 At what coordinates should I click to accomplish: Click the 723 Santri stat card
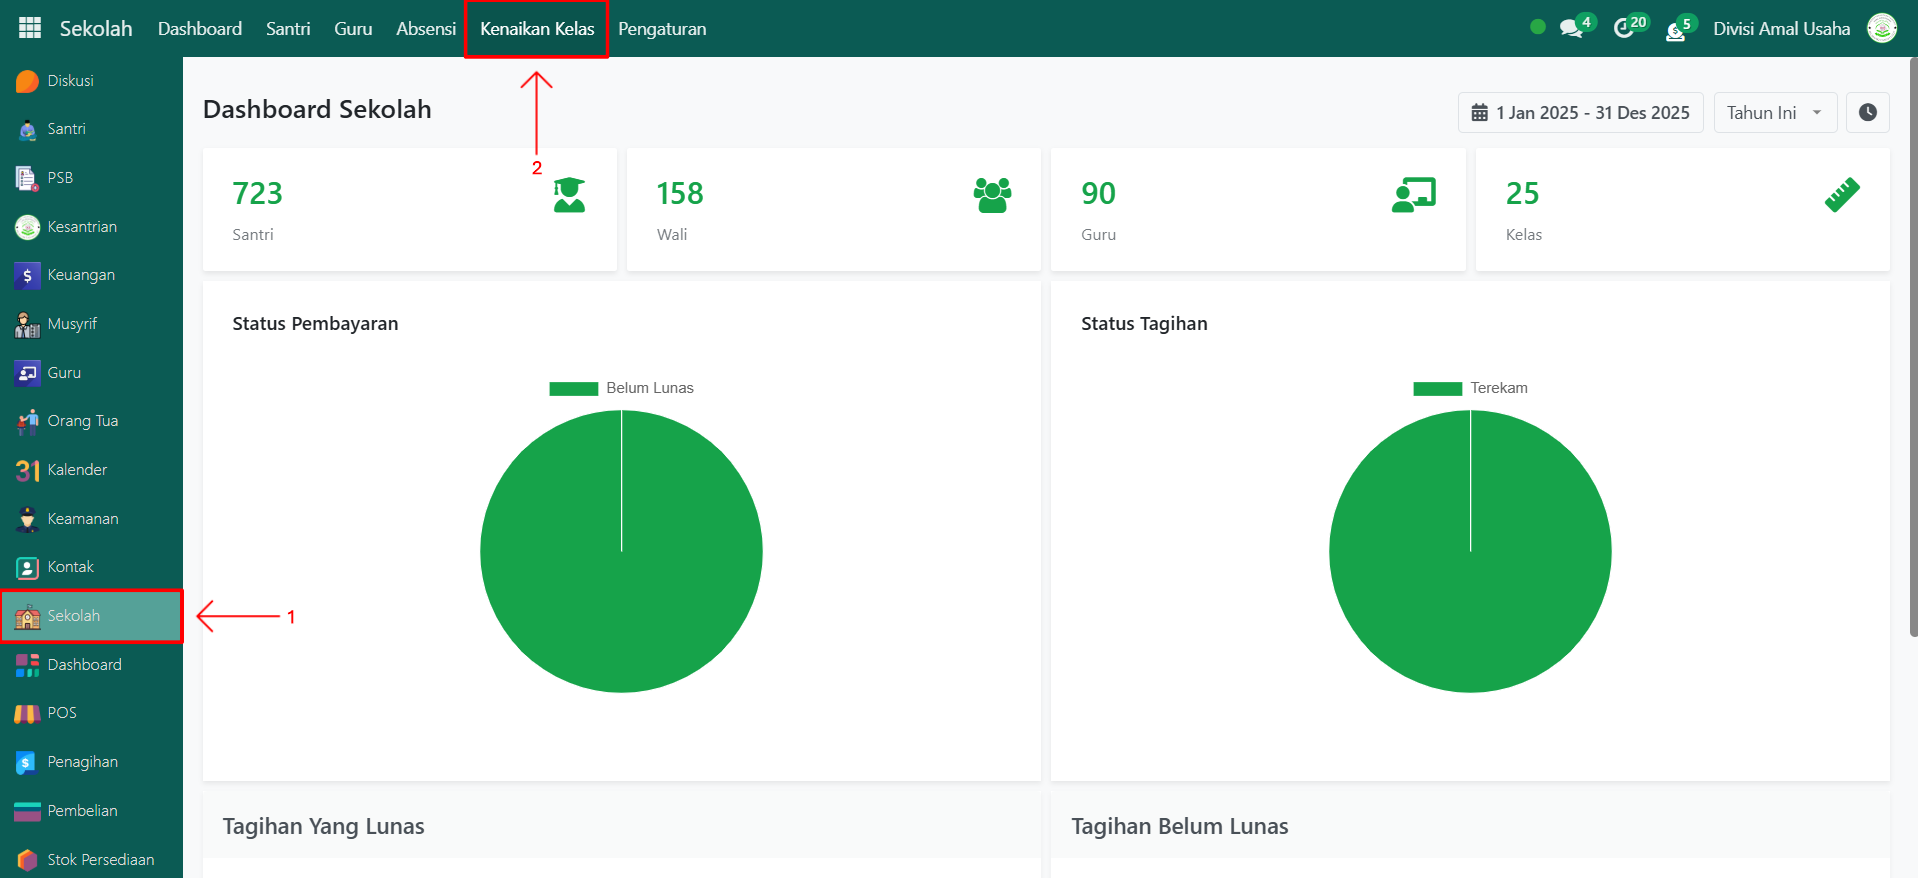click(x=409, y=210)
